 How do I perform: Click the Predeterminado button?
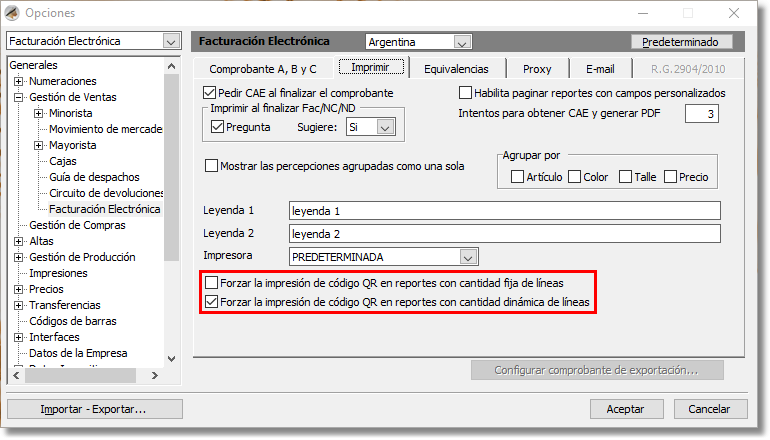pos(681,42)
